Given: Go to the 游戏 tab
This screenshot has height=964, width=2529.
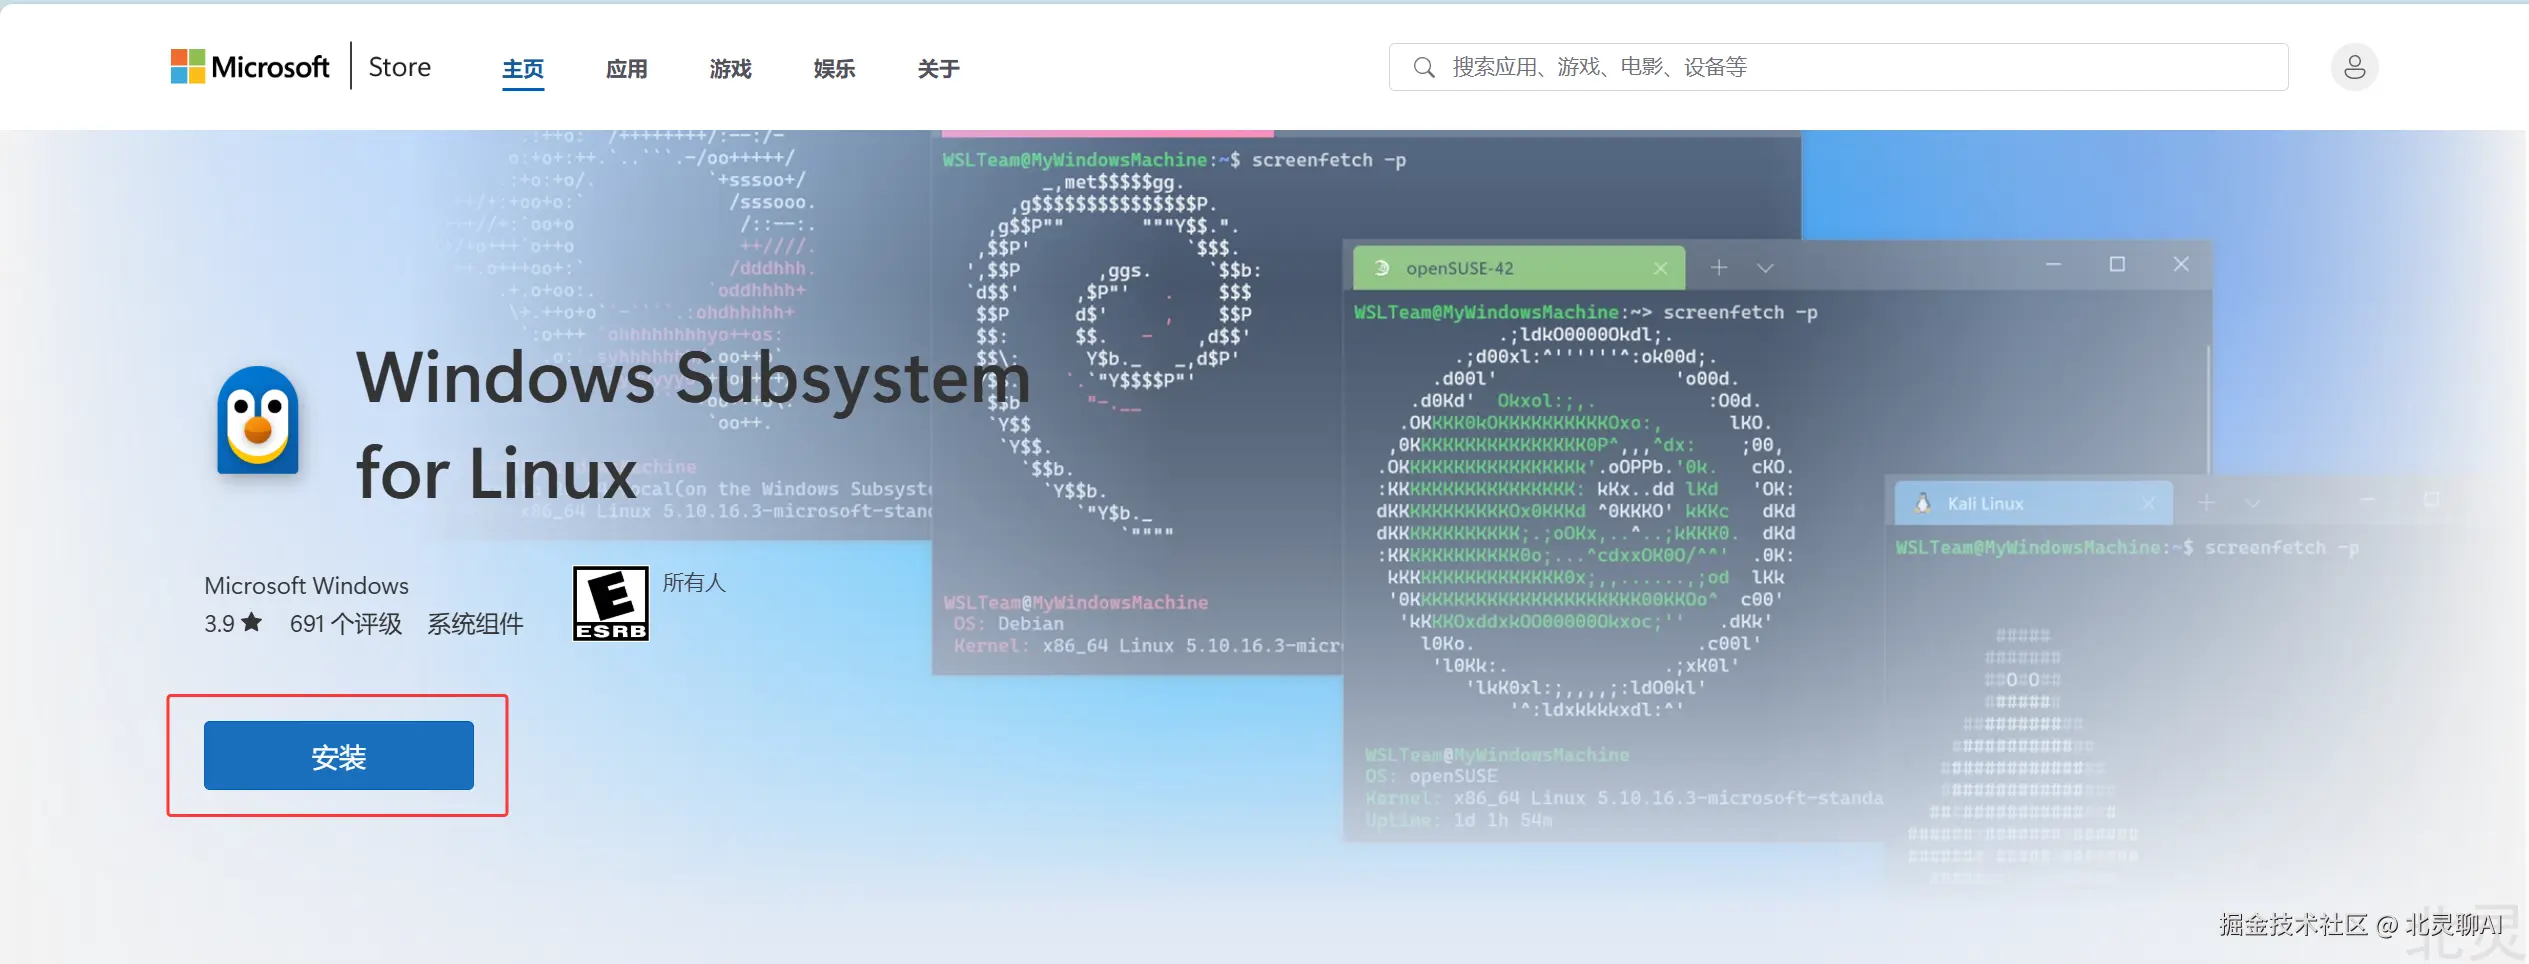Looking at the screenshot, I should 731,68.
